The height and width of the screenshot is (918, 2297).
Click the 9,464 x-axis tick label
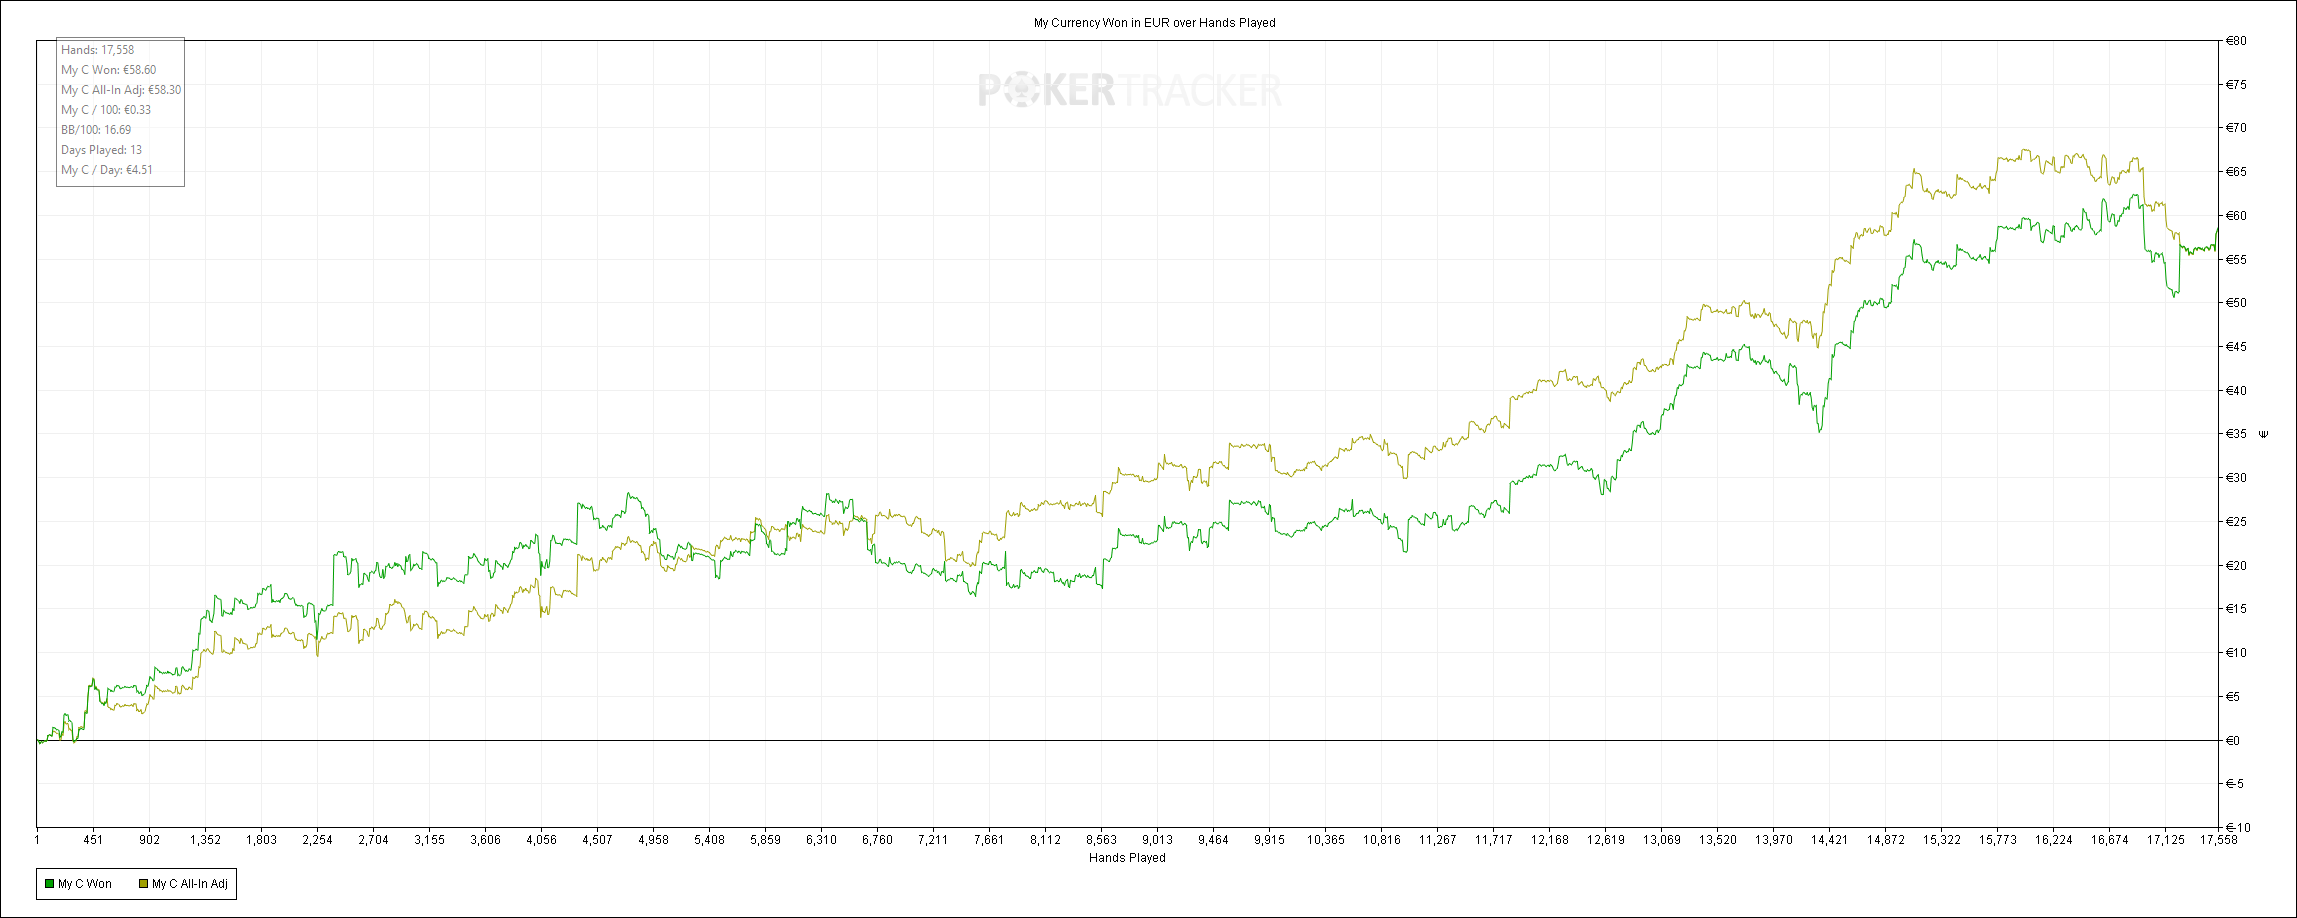click(x=1213, y=840)
